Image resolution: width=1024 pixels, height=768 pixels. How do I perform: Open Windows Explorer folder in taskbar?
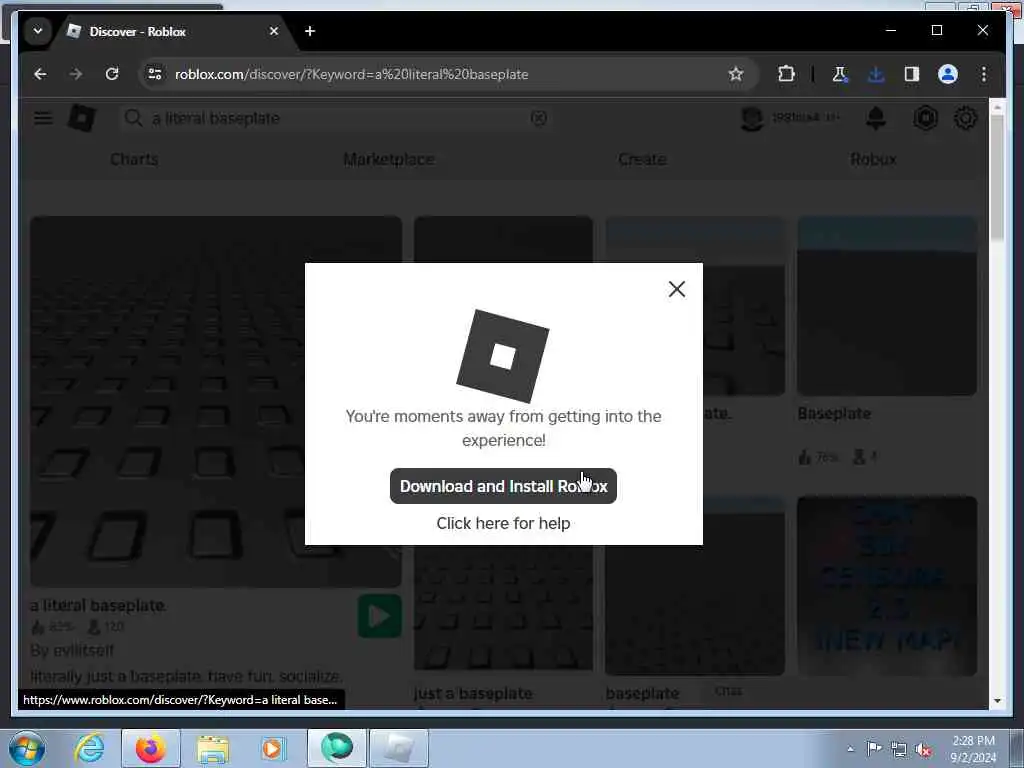click(213, 748)
